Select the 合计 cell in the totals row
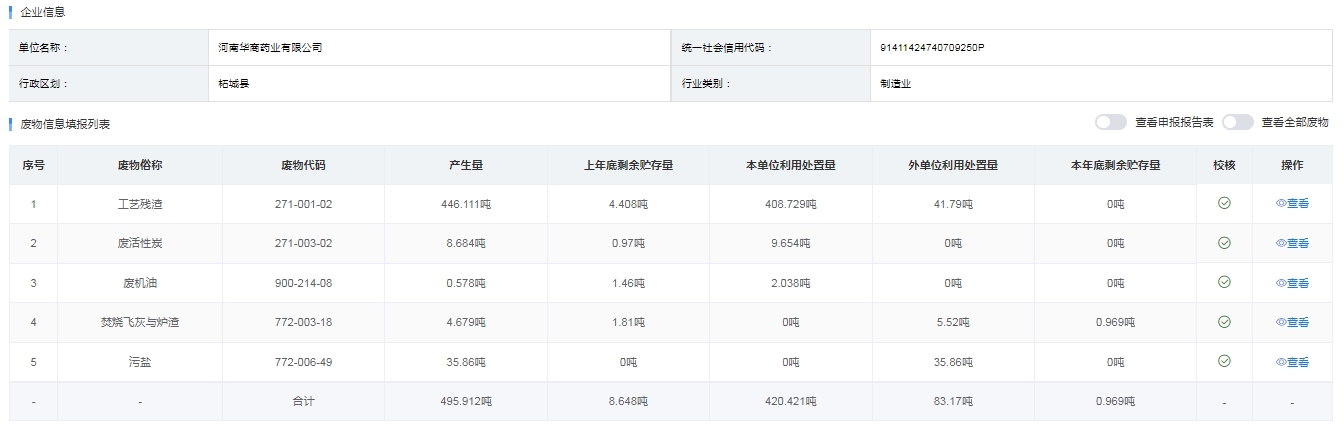 [x=303, y=401]
